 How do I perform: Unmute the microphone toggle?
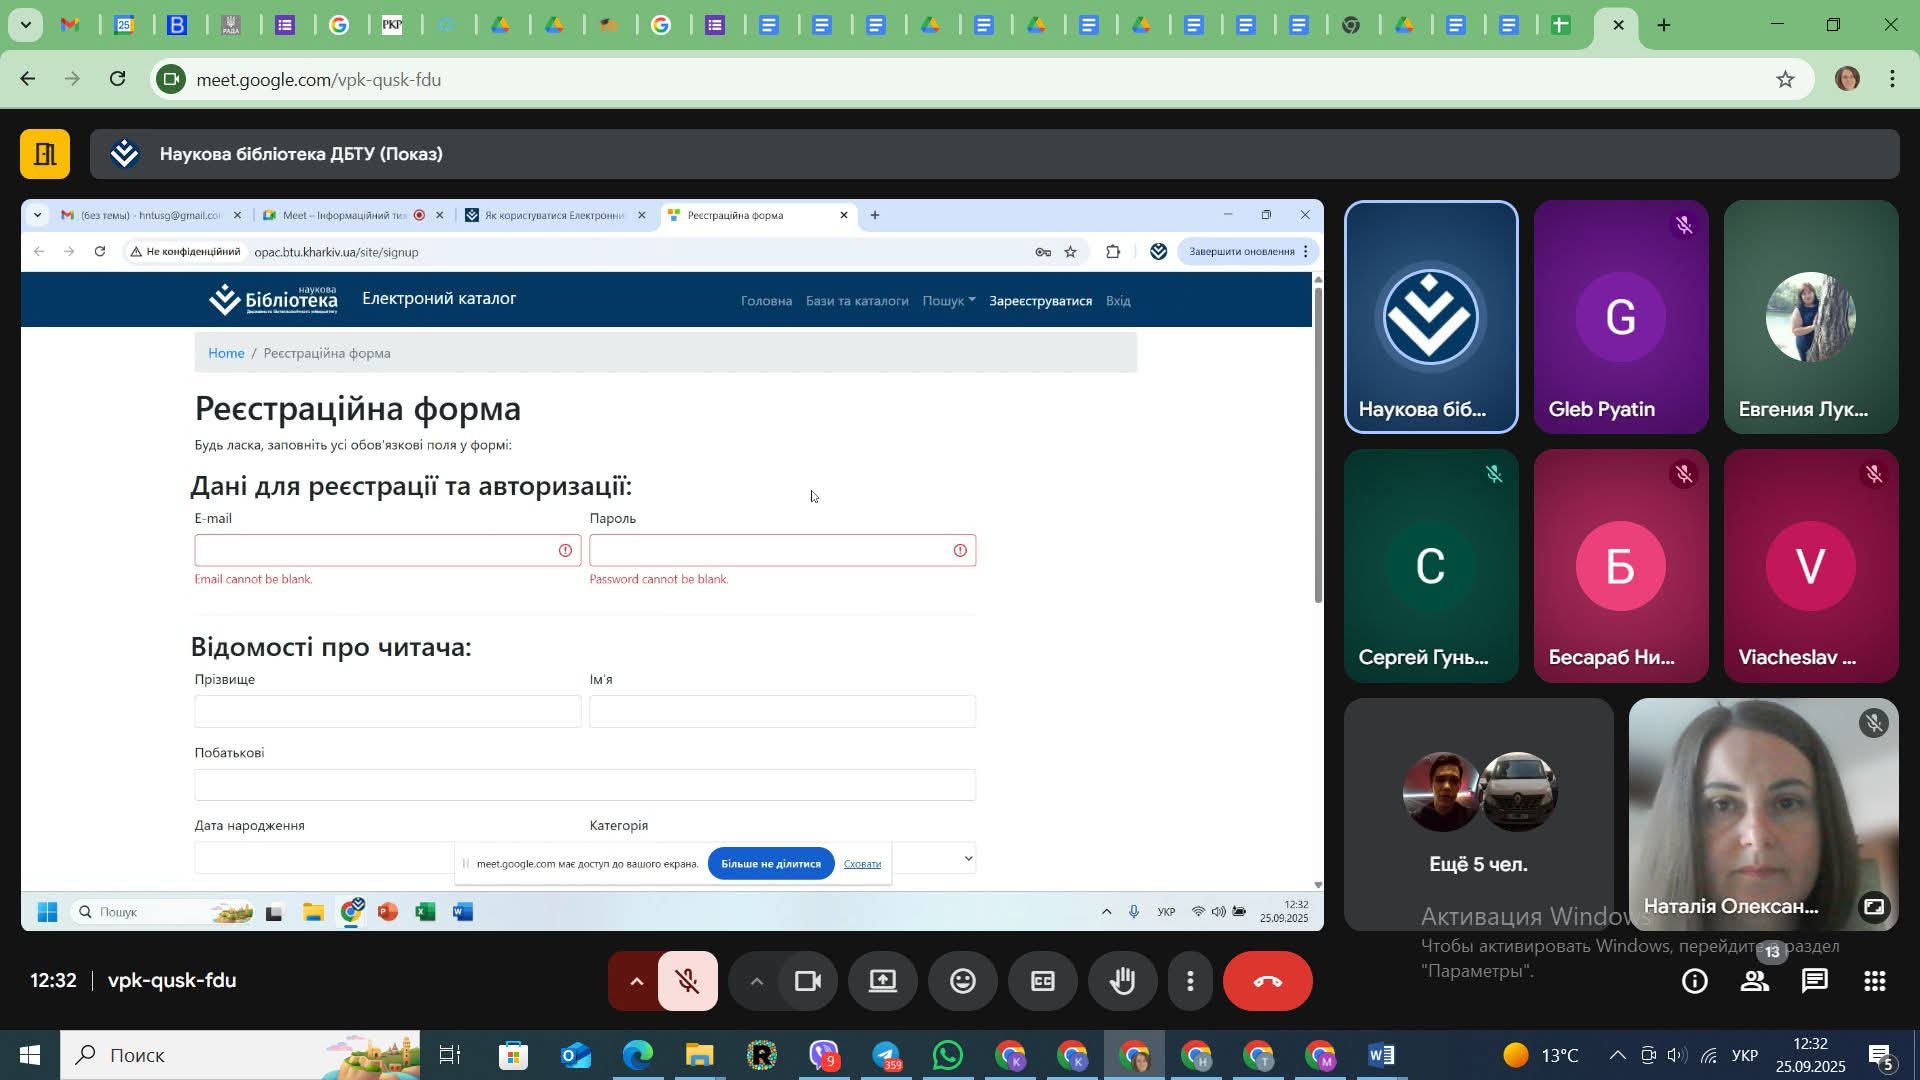click(x=688, y=981)
